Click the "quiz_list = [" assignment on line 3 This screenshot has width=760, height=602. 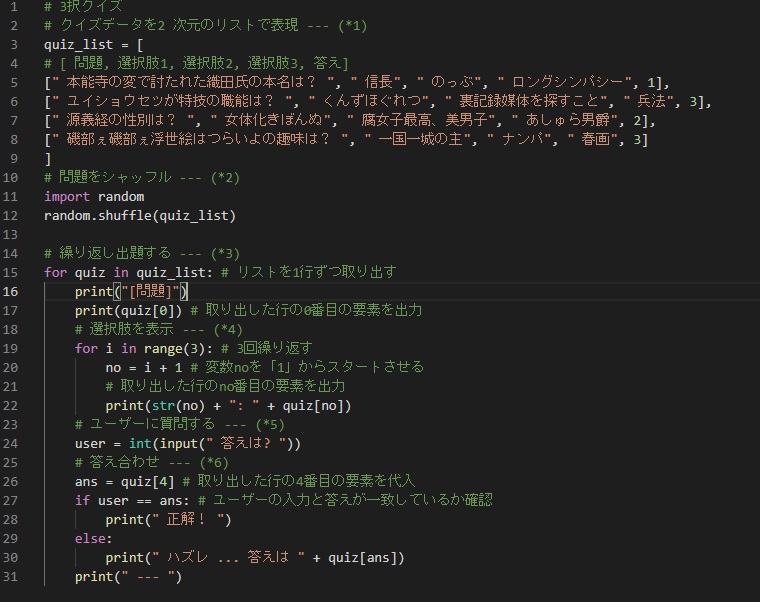click(x=94, y=45)
